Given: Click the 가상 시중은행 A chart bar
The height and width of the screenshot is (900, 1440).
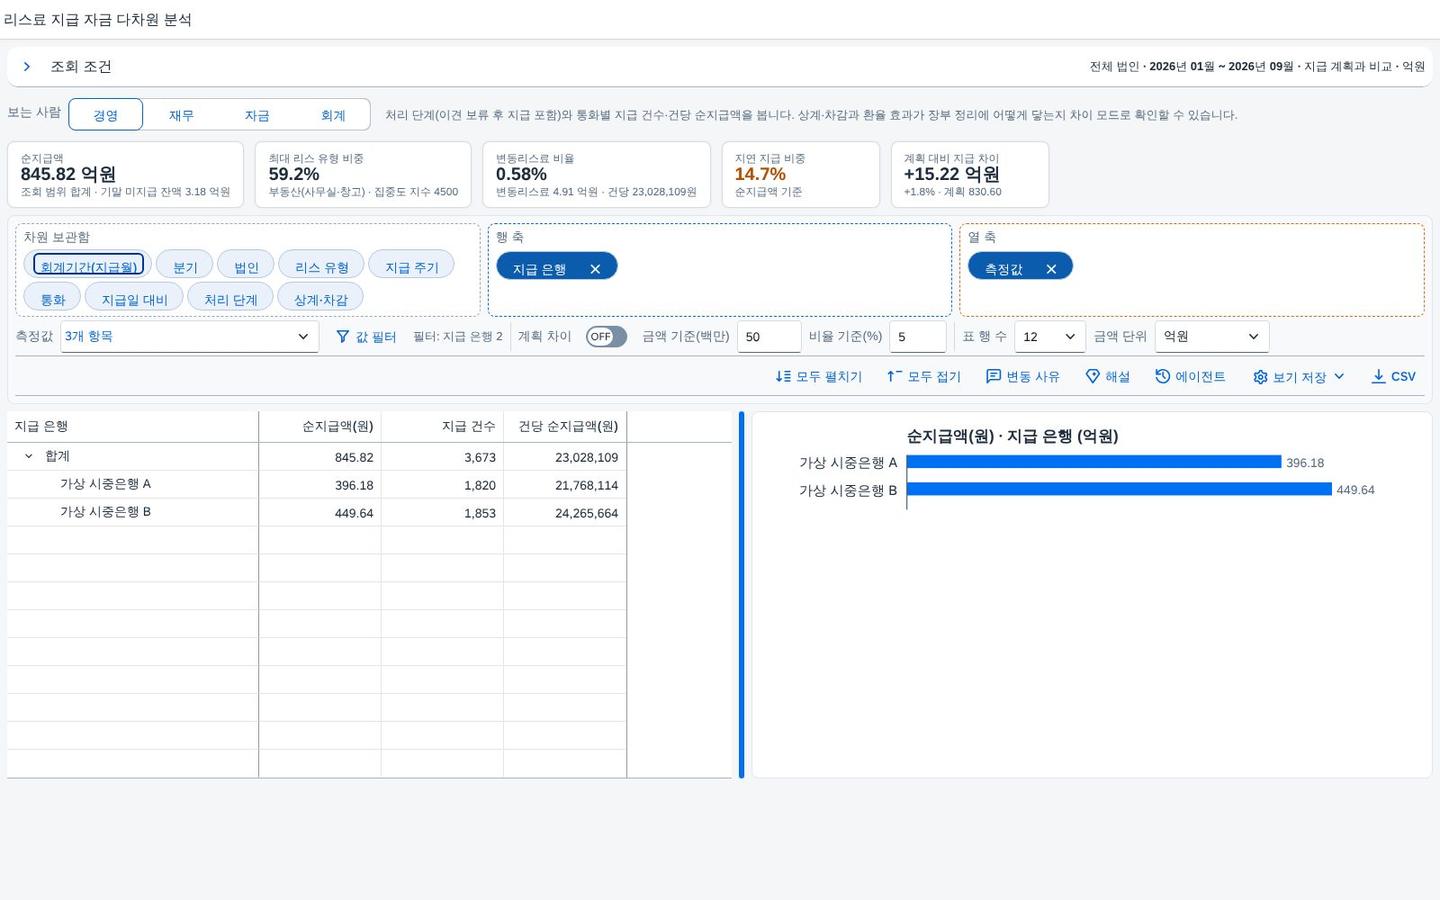Looking at the screenshot, I should [1094, 462].
